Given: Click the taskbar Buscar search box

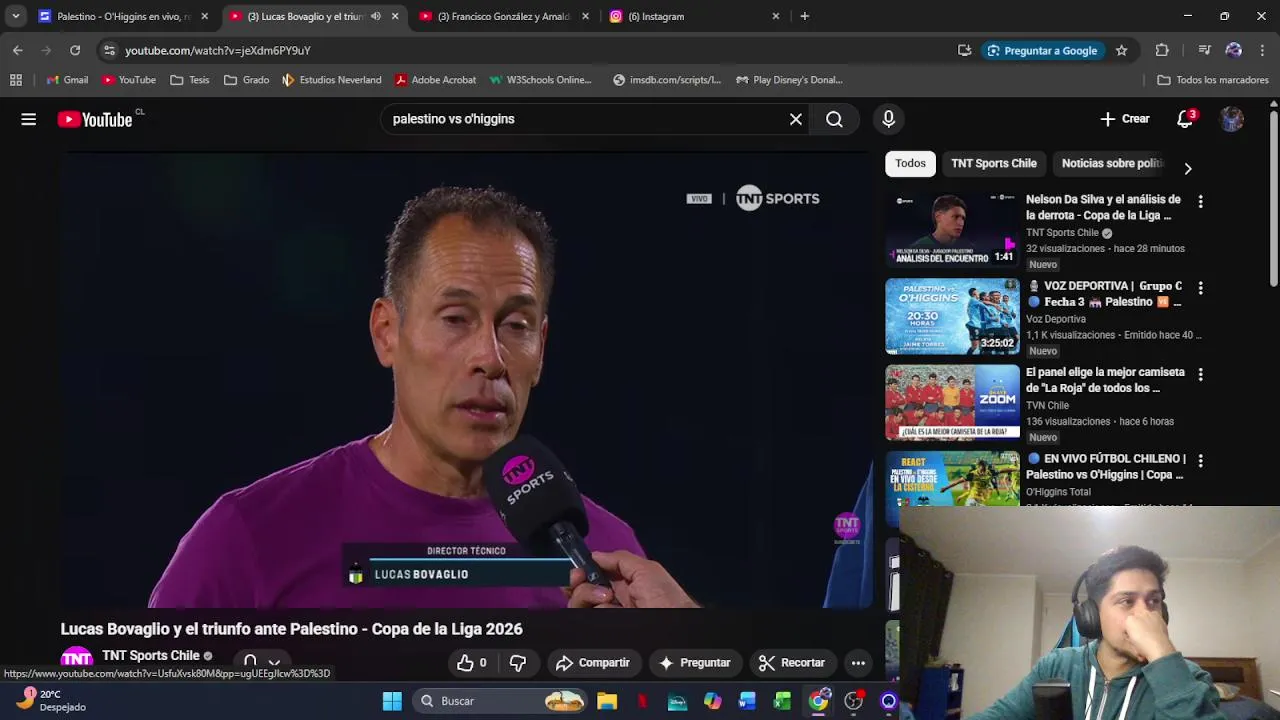Looking at the screenshot, I should tap(500, 701).
